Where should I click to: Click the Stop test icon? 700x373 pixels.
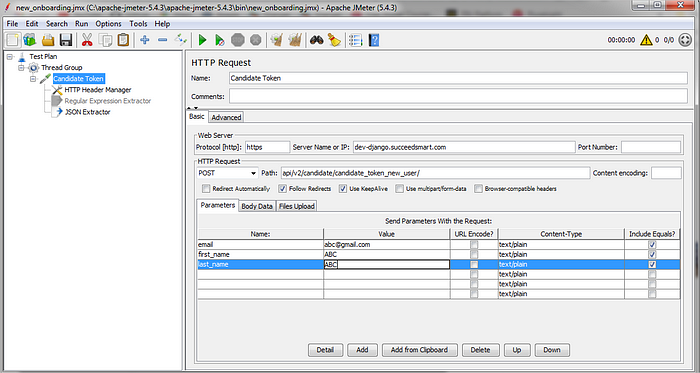click(x=238, y=40)
